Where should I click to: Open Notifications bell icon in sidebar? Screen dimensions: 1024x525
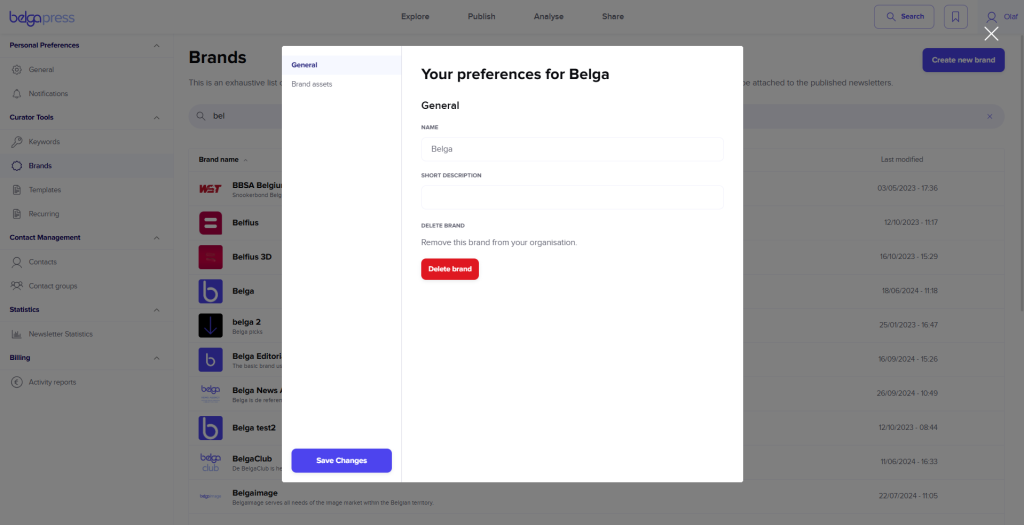pyautogui.click(x=17, y=93)
